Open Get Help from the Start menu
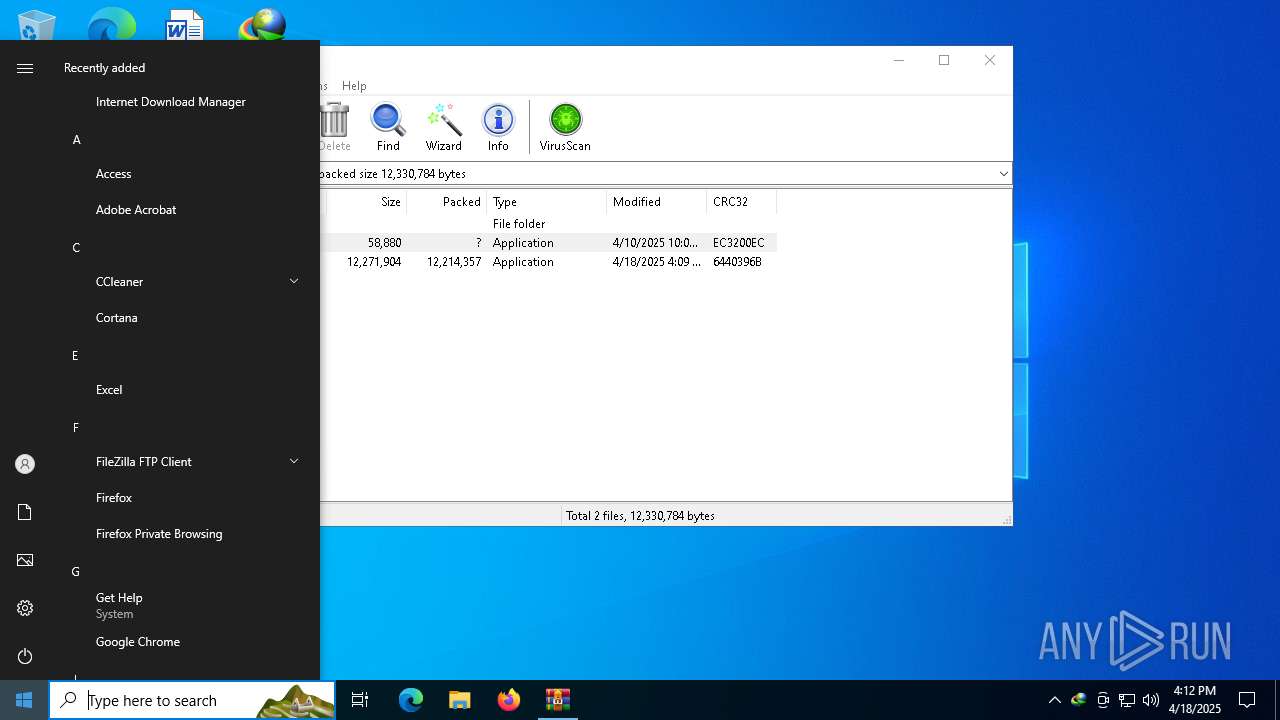Viewport: 1280px width, 720px height. pyautogui.click(x=119, y=605)
